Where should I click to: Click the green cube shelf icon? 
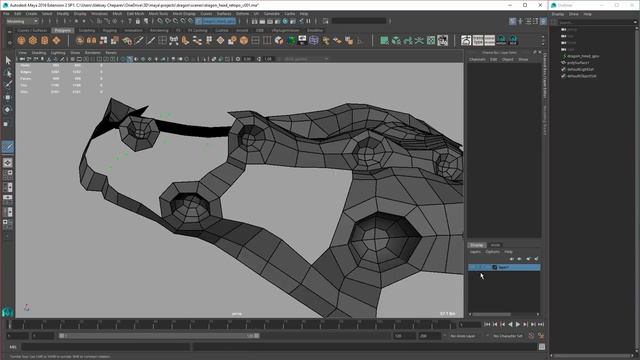point(396,40)
